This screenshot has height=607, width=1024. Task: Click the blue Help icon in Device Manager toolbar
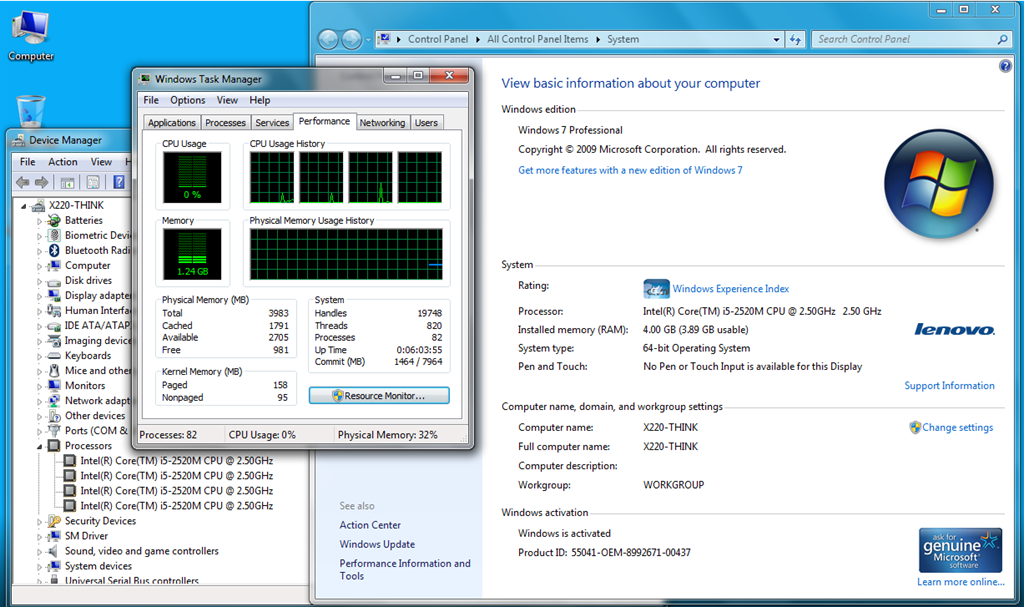[x=119, y=182]
